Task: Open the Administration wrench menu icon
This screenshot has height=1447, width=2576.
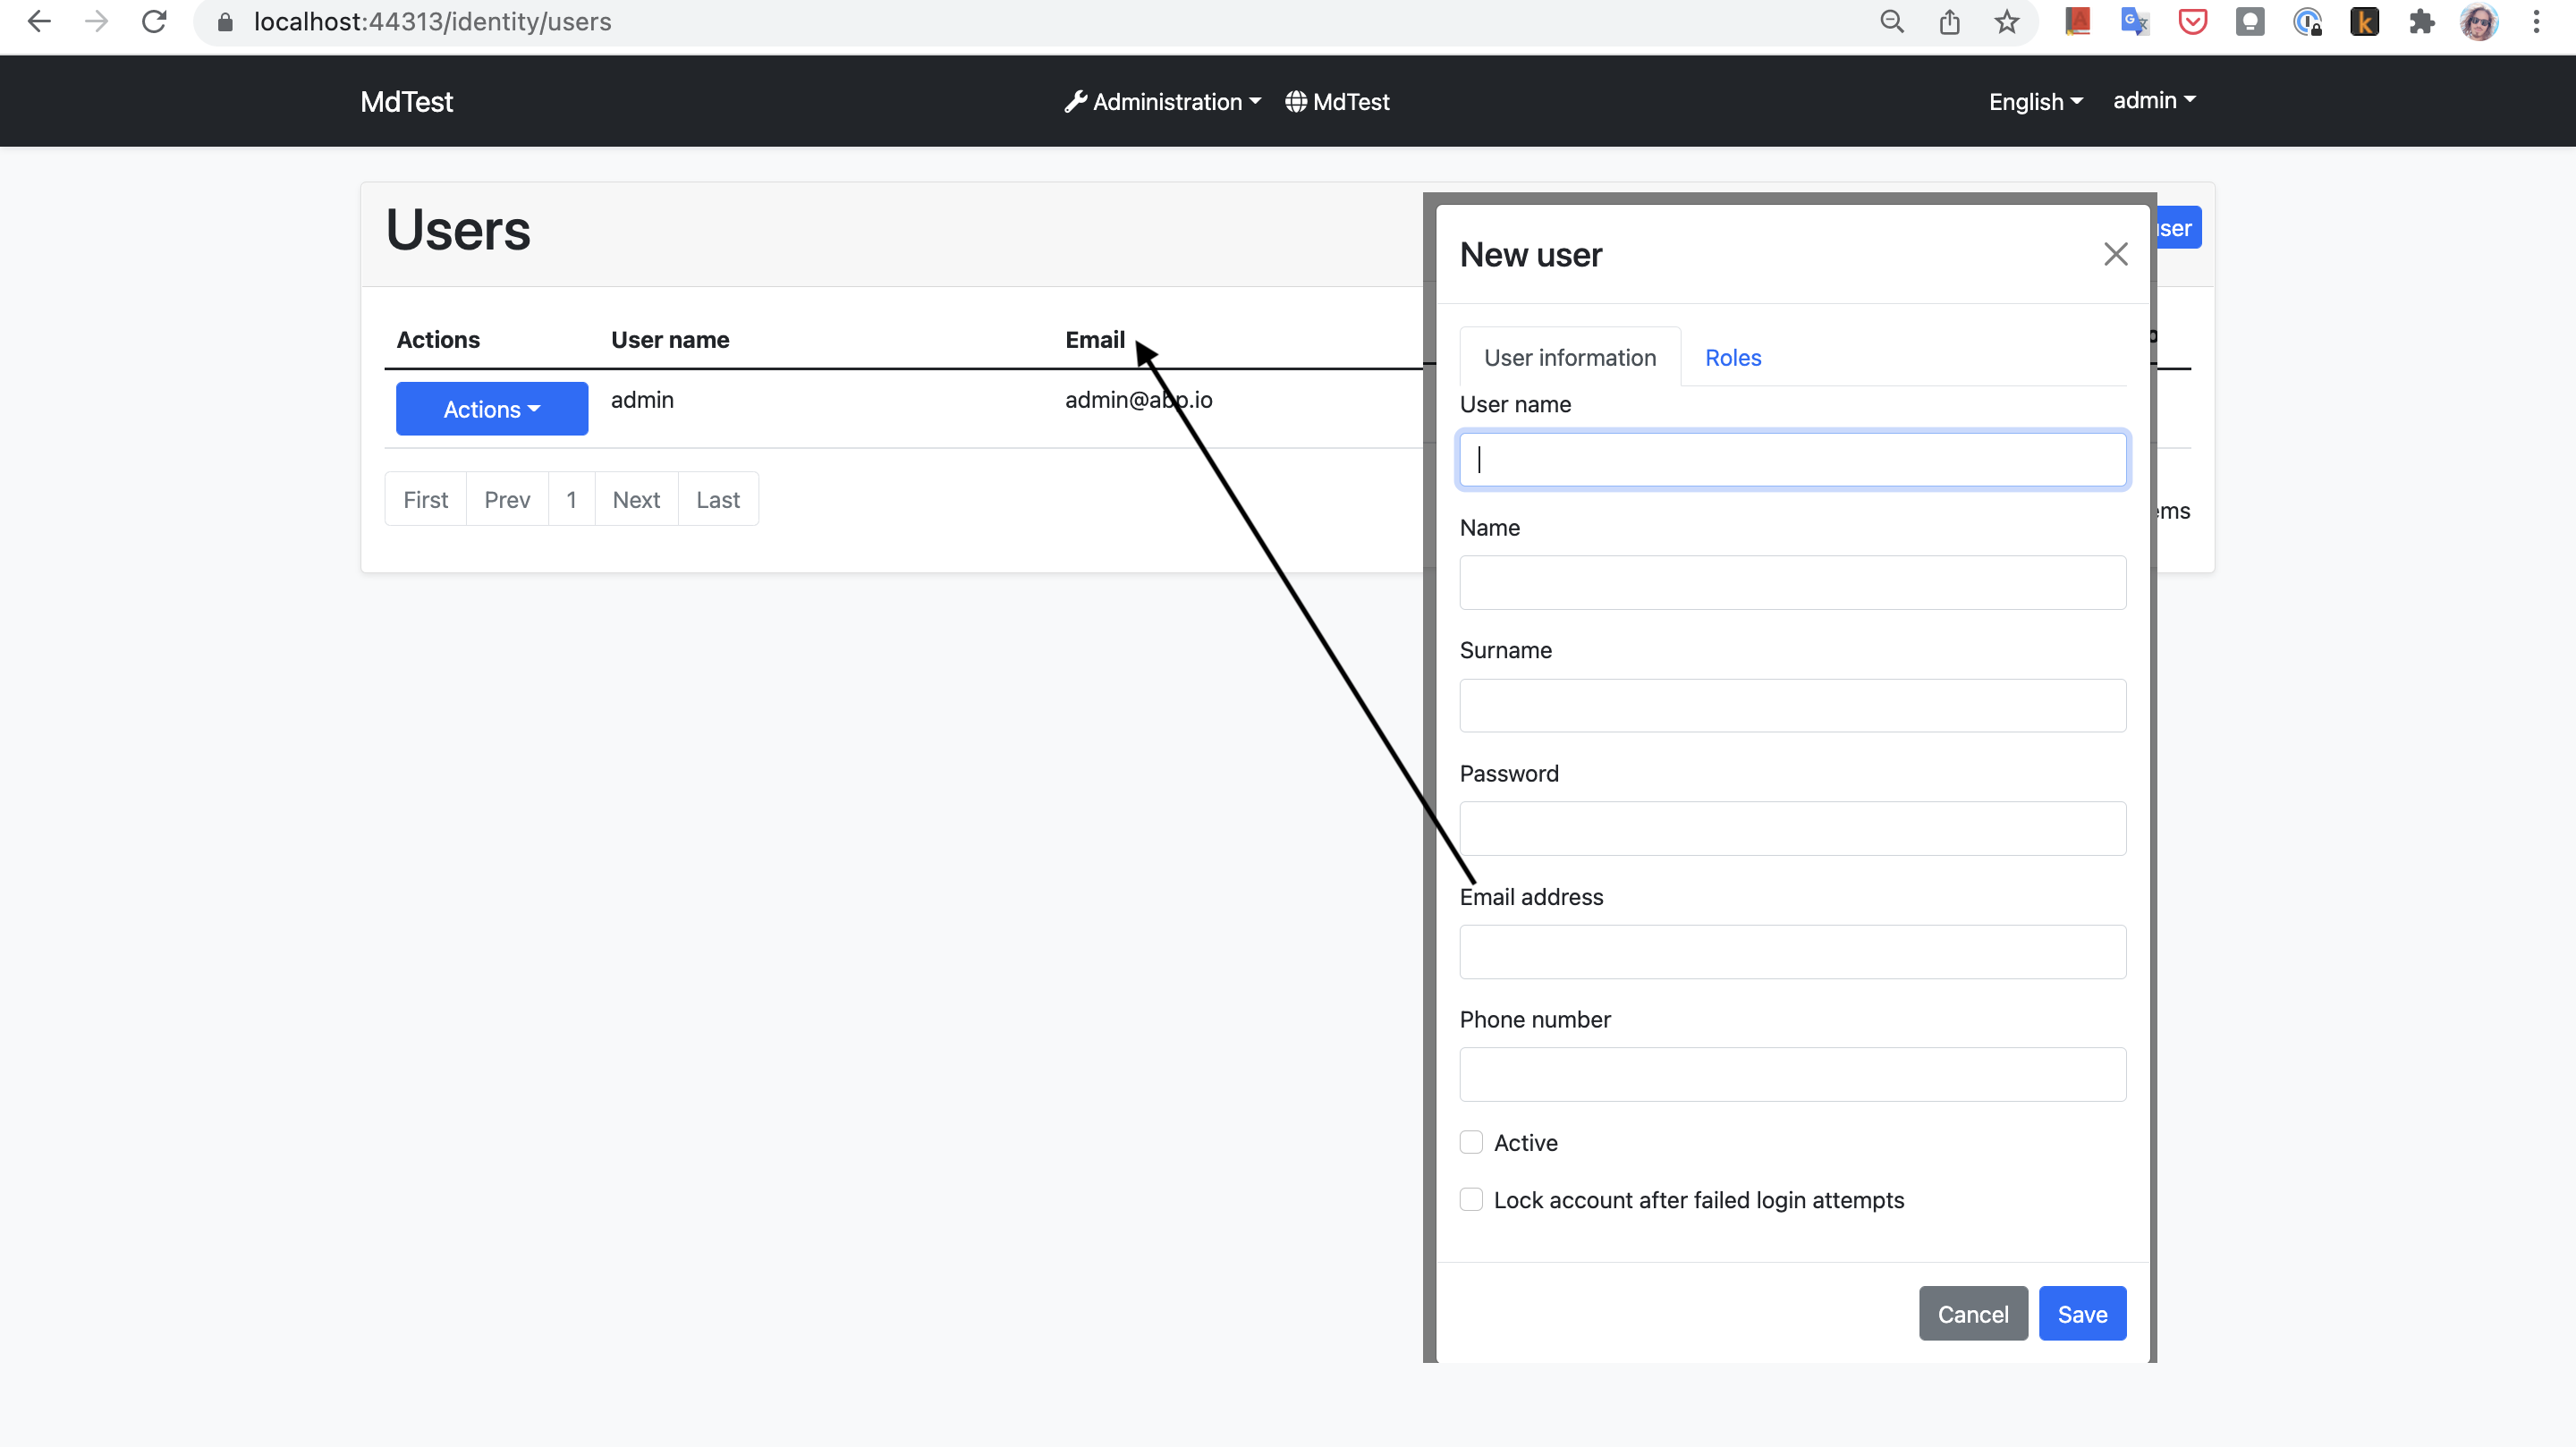Action: pos(1076,101)
